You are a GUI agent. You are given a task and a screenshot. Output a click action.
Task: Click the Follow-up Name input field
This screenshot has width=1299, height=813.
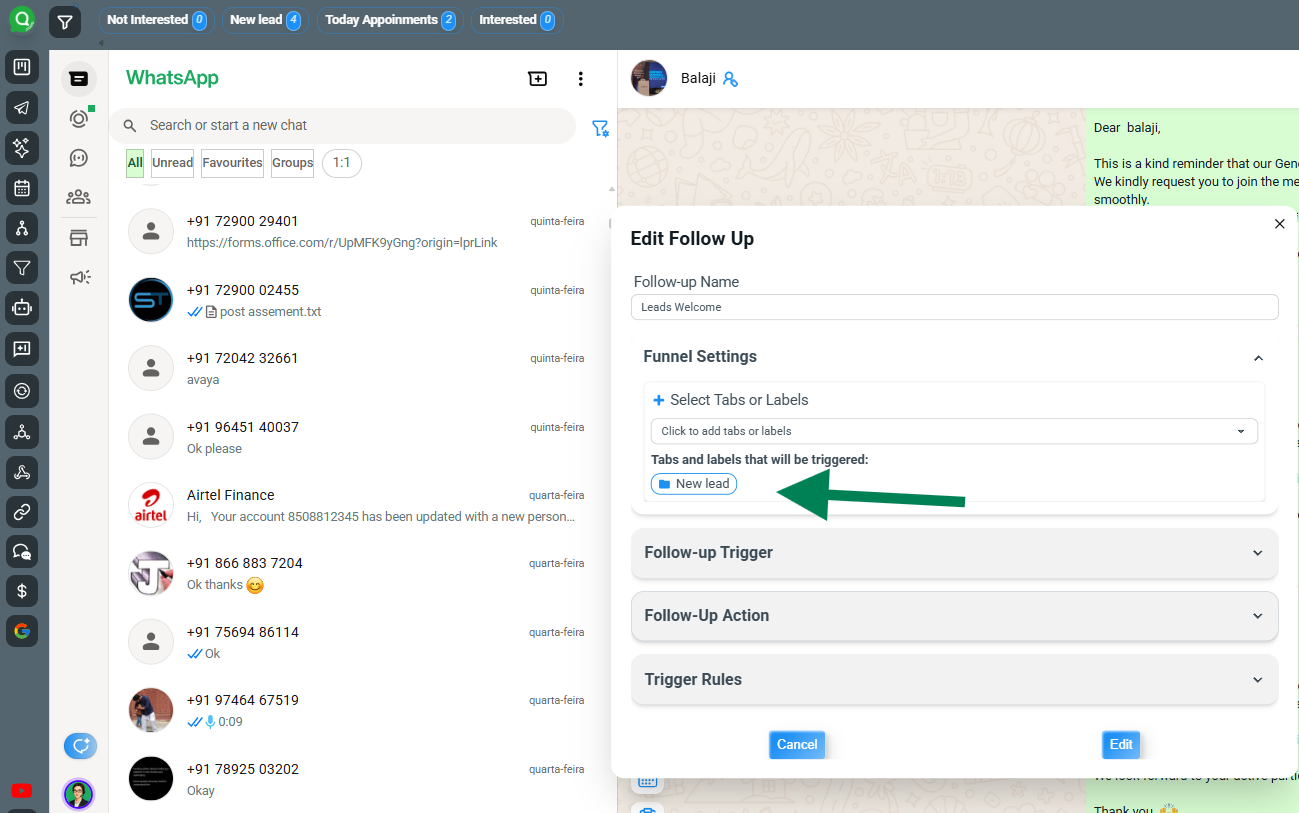tap(954, 307)
